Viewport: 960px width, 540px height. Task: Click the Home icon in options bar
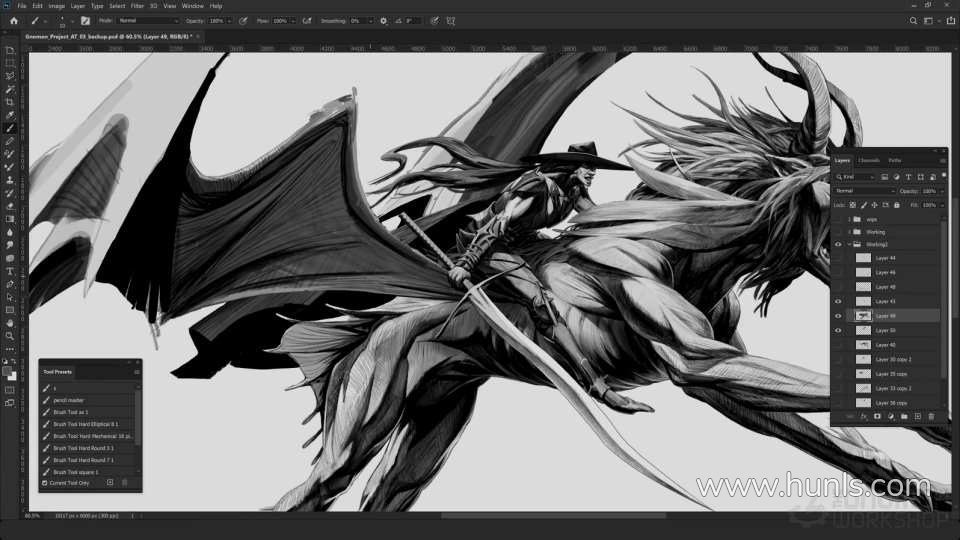(14, 20)
